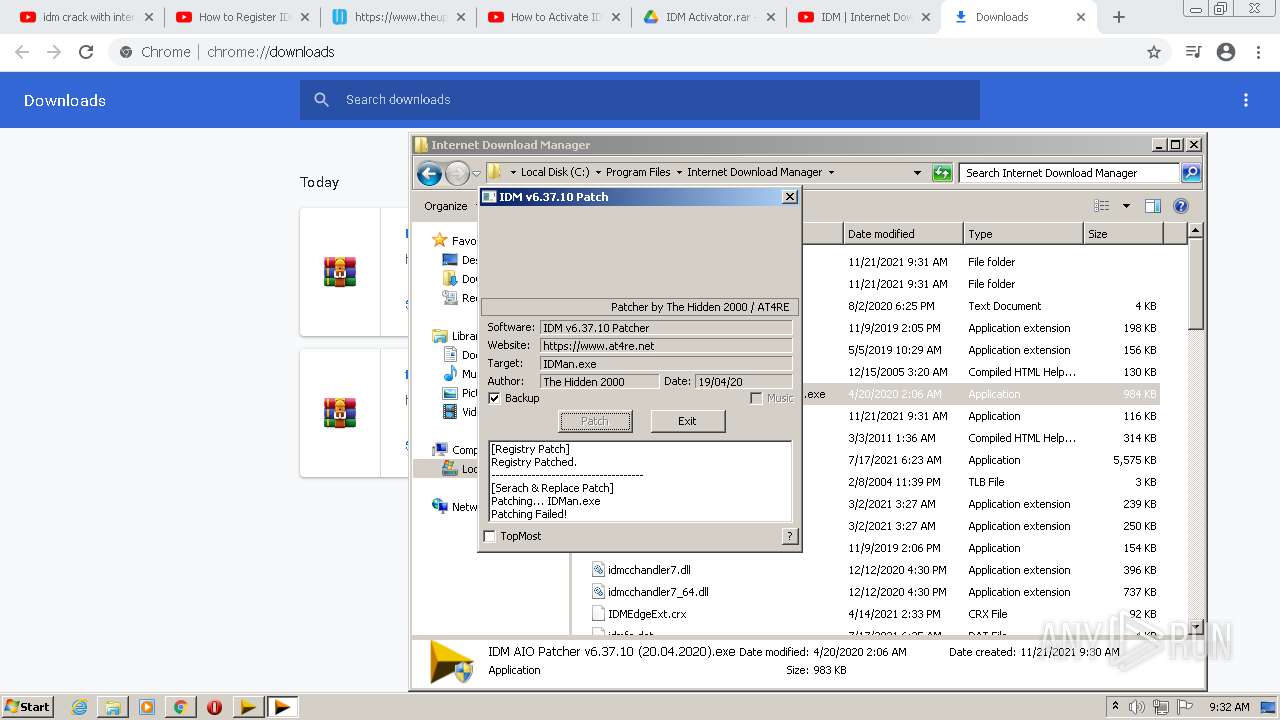The height and width of the screenshot is (720, 1280).
Task: Bookmark the page with the star icon
Action: pyautogui.click(x=1154, y=52)
